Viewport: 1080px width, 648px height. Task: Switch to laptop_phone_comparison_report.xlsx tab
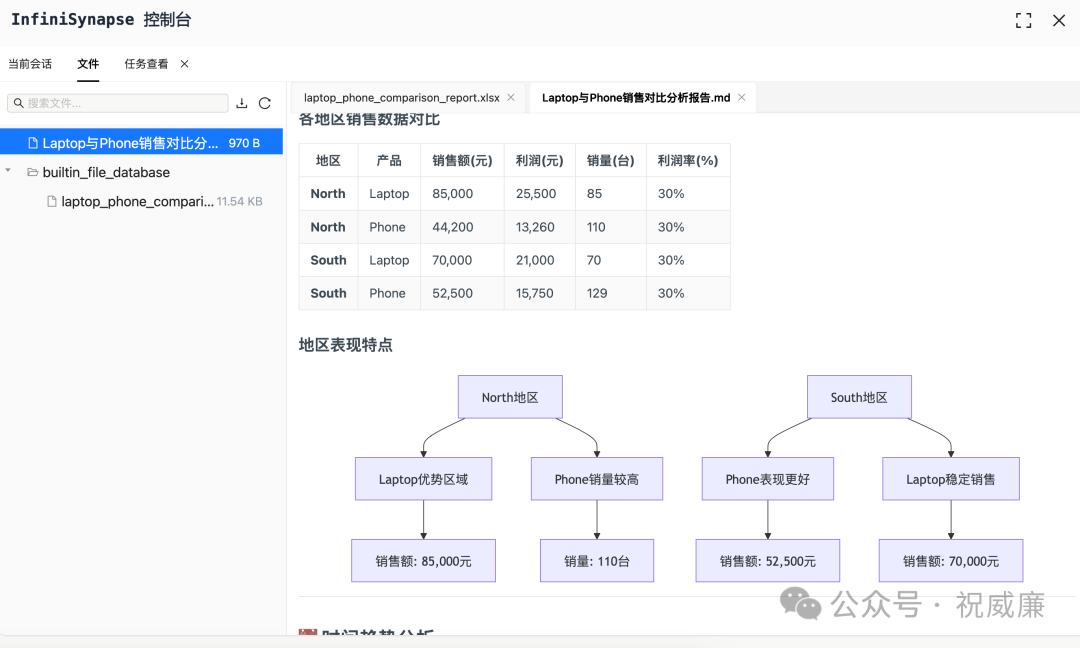400,97
